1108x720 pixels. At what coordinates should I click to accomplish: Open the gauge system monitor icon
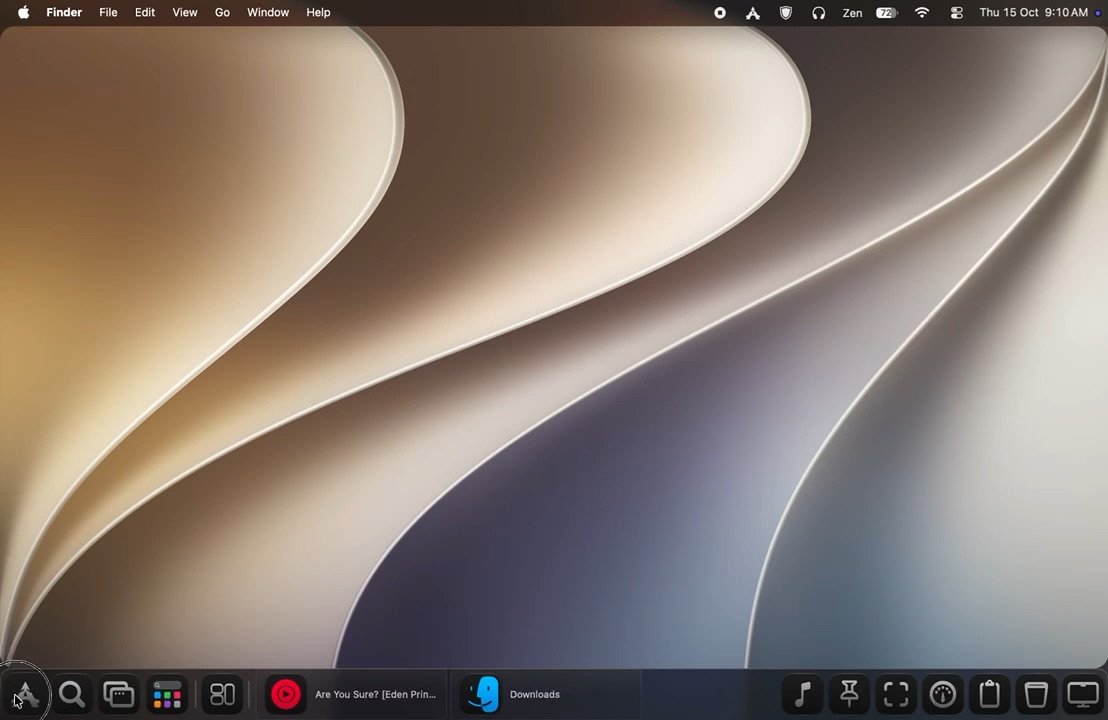[x=943, y=695]
